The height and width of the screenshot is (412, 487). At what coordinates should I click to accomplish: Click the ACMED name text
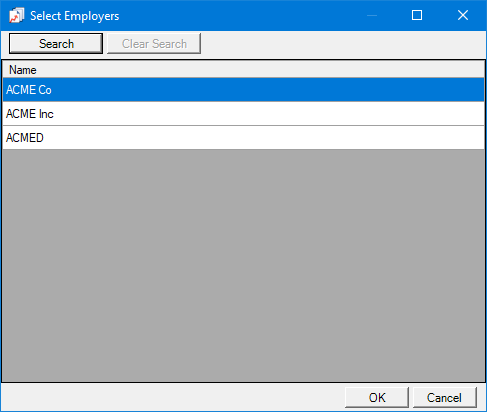point(25,138)
